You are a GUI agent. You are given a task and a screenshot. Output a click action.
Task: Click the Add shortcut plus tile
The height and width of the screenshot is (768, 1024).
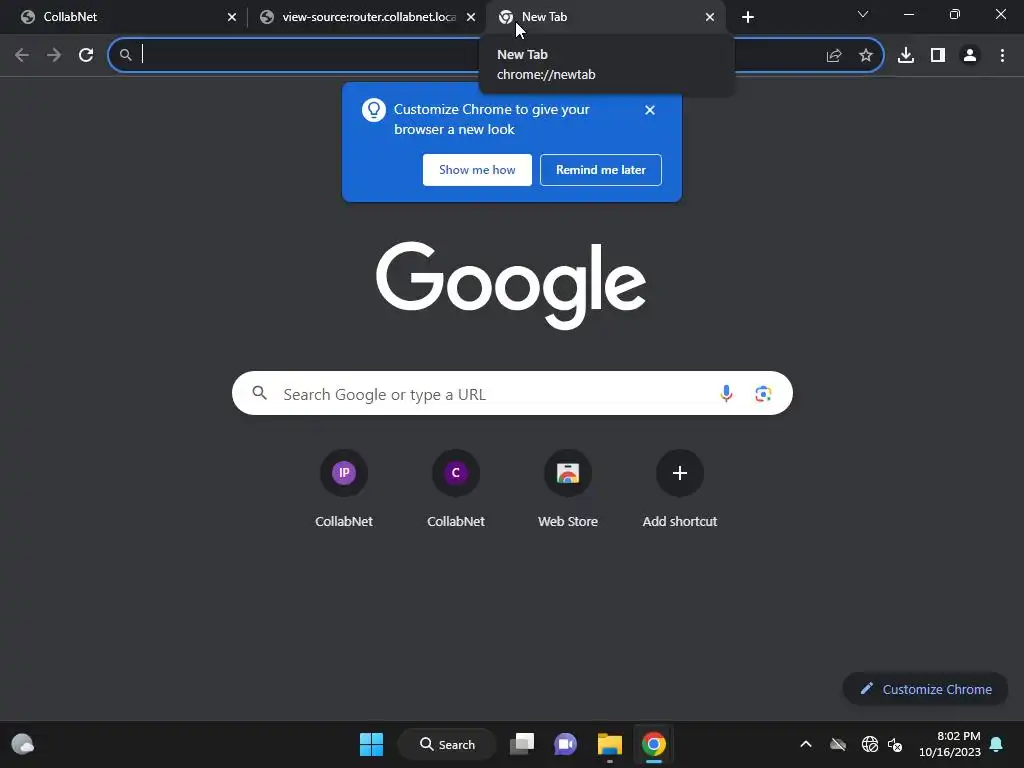[680, 490]
